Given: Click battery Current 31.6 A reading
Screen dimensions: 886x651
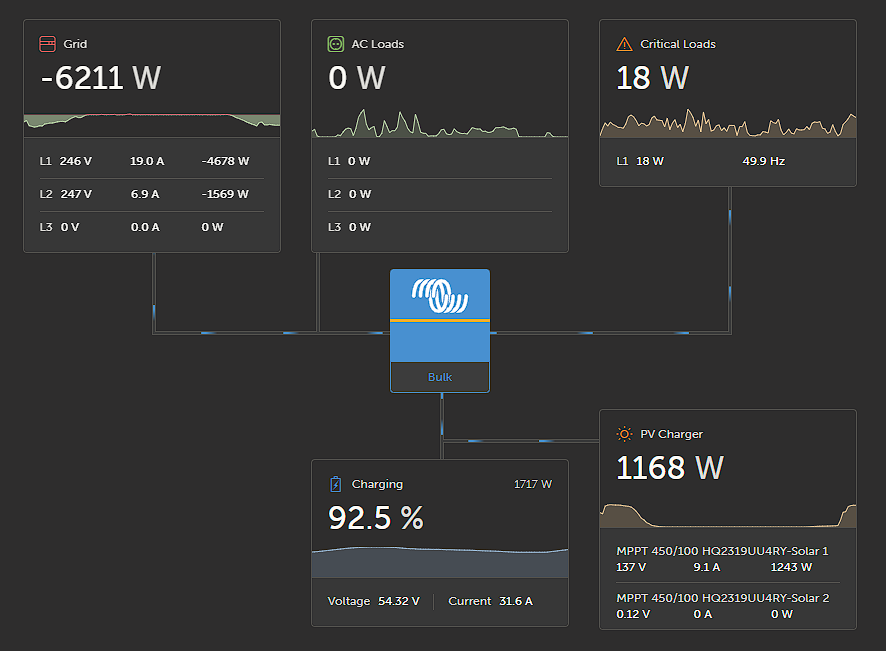Looking at the screenshot, I should coord(490,601).
